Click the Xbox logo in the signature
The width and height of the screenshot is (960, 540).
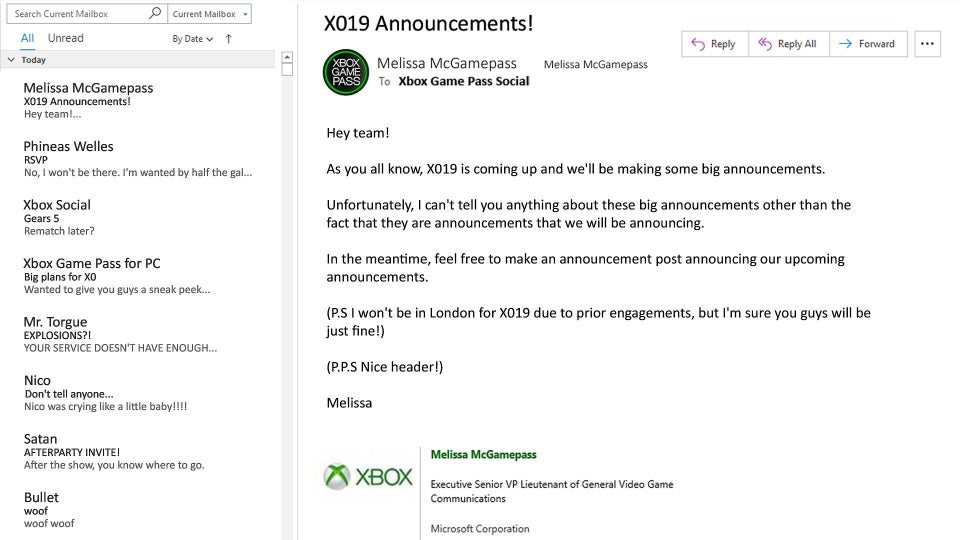coord(368,477)
